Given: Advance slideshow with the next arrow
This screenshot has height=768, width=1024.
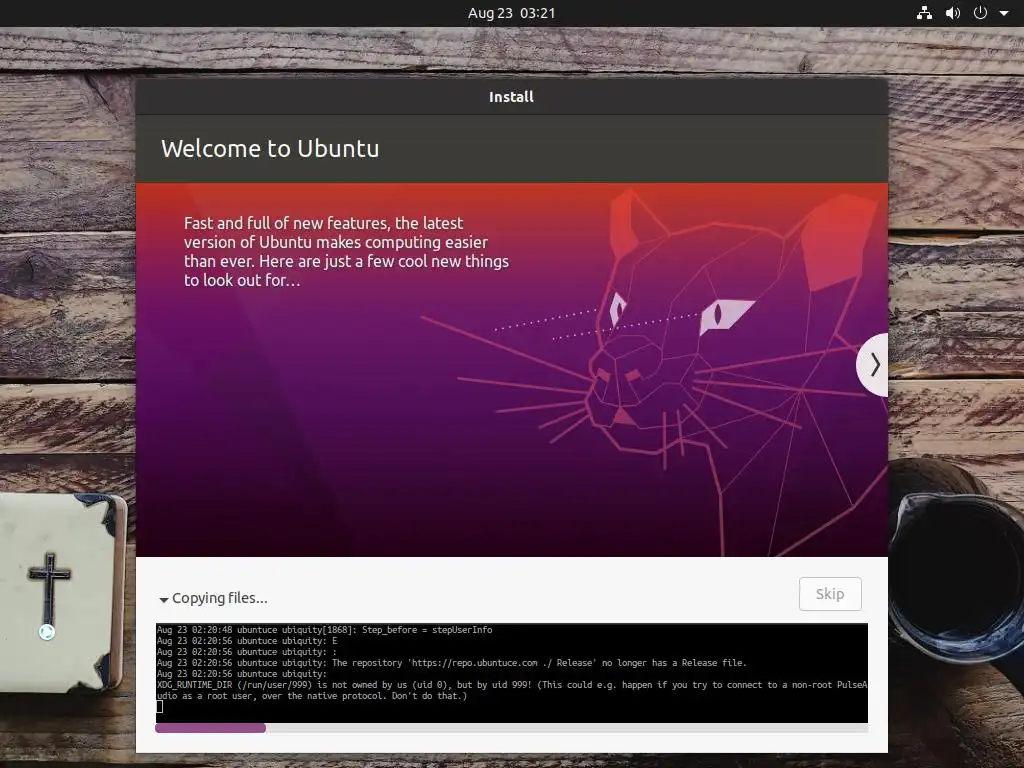Looking at the screenshot, I should coord(873,365).
